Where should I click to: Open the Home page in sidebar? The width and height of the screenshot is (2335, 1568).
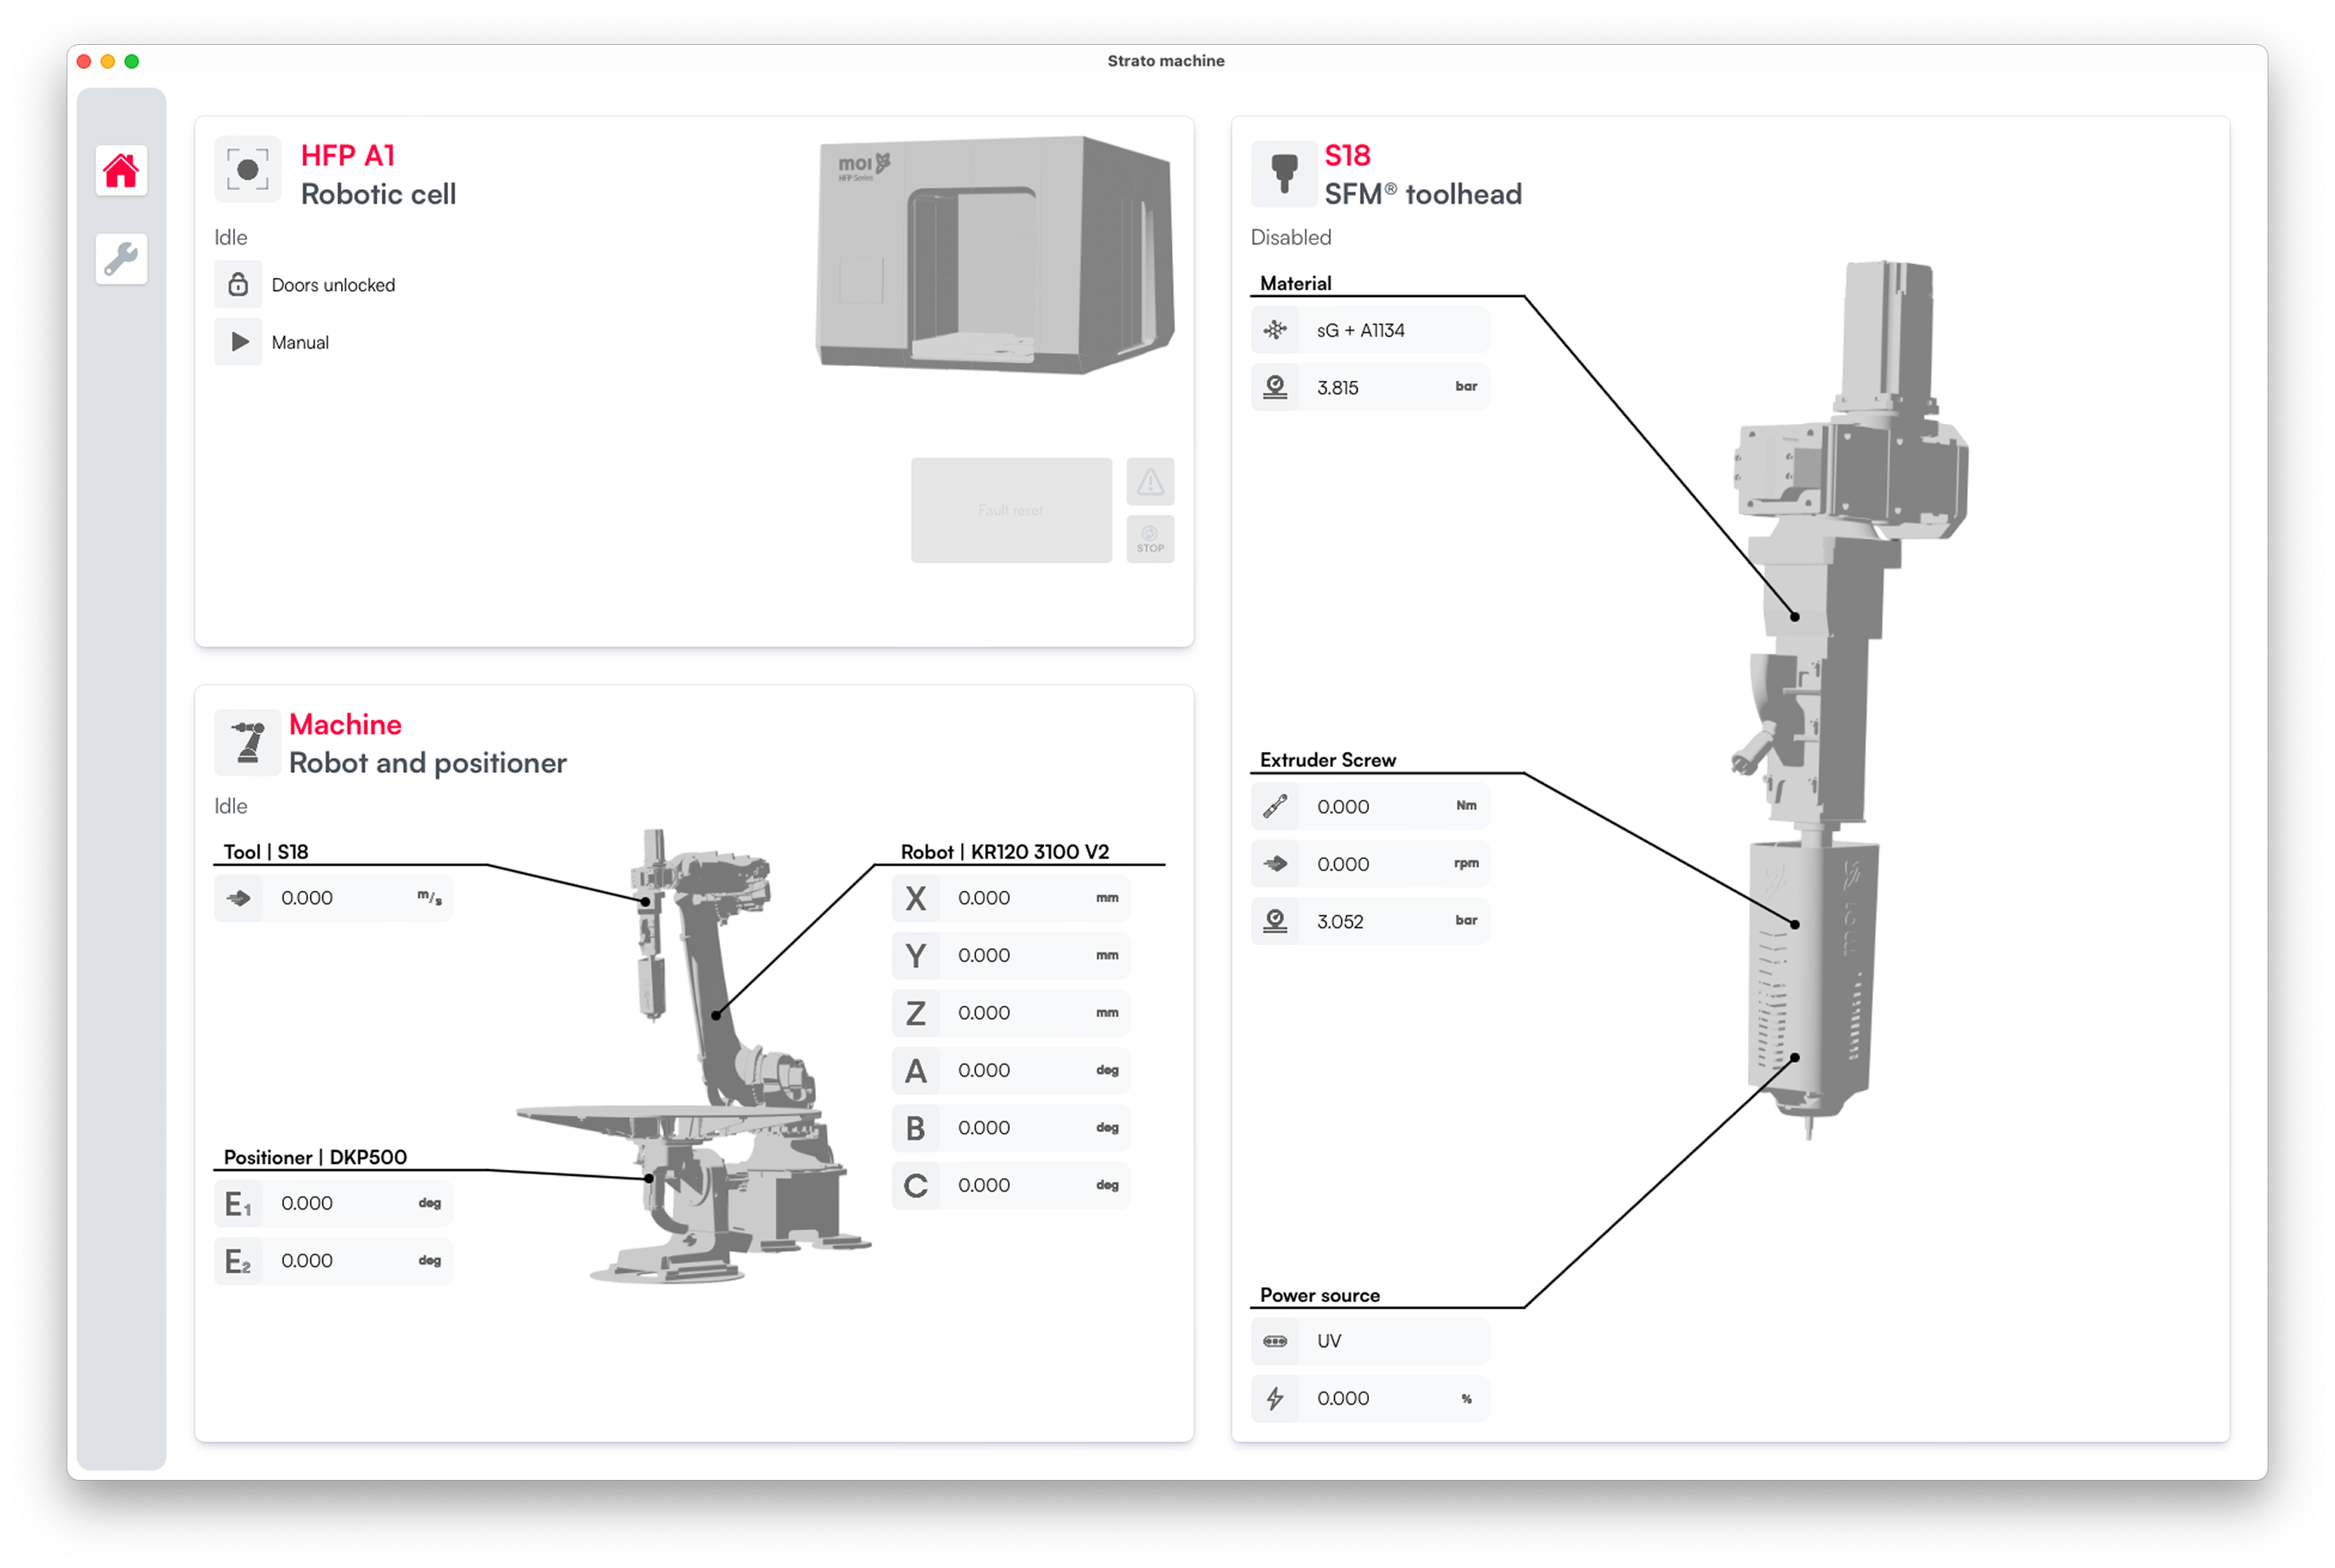tap(121, 171)
